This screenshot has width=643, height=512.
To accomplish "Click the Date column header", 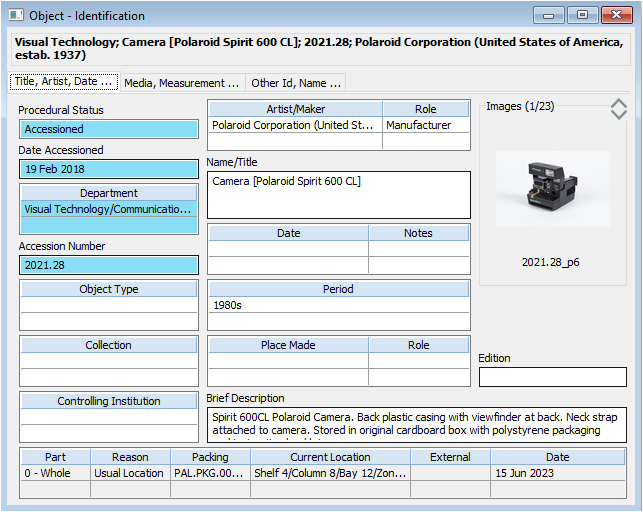I will pos(289,233).
